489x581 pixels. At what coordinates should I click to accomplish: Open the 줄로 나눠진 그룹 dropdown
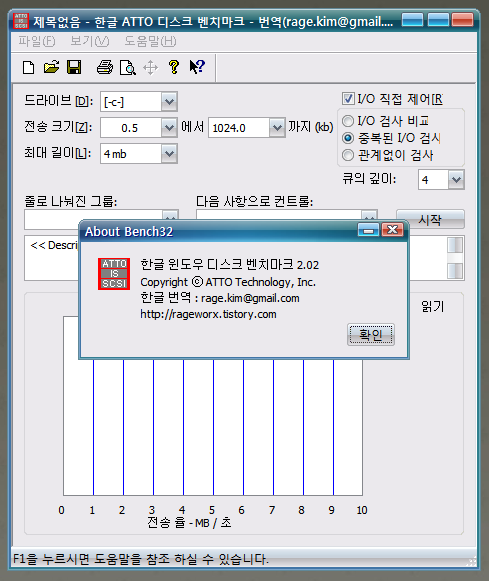coord(170,216)
